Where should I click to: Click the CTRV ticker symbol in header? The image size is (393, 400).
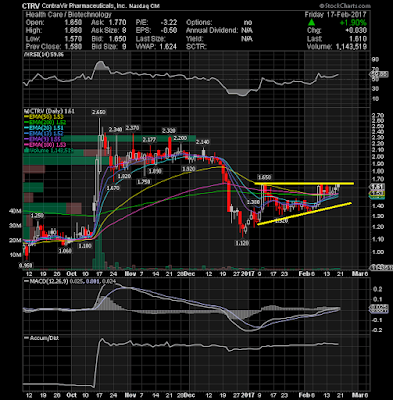32,6
